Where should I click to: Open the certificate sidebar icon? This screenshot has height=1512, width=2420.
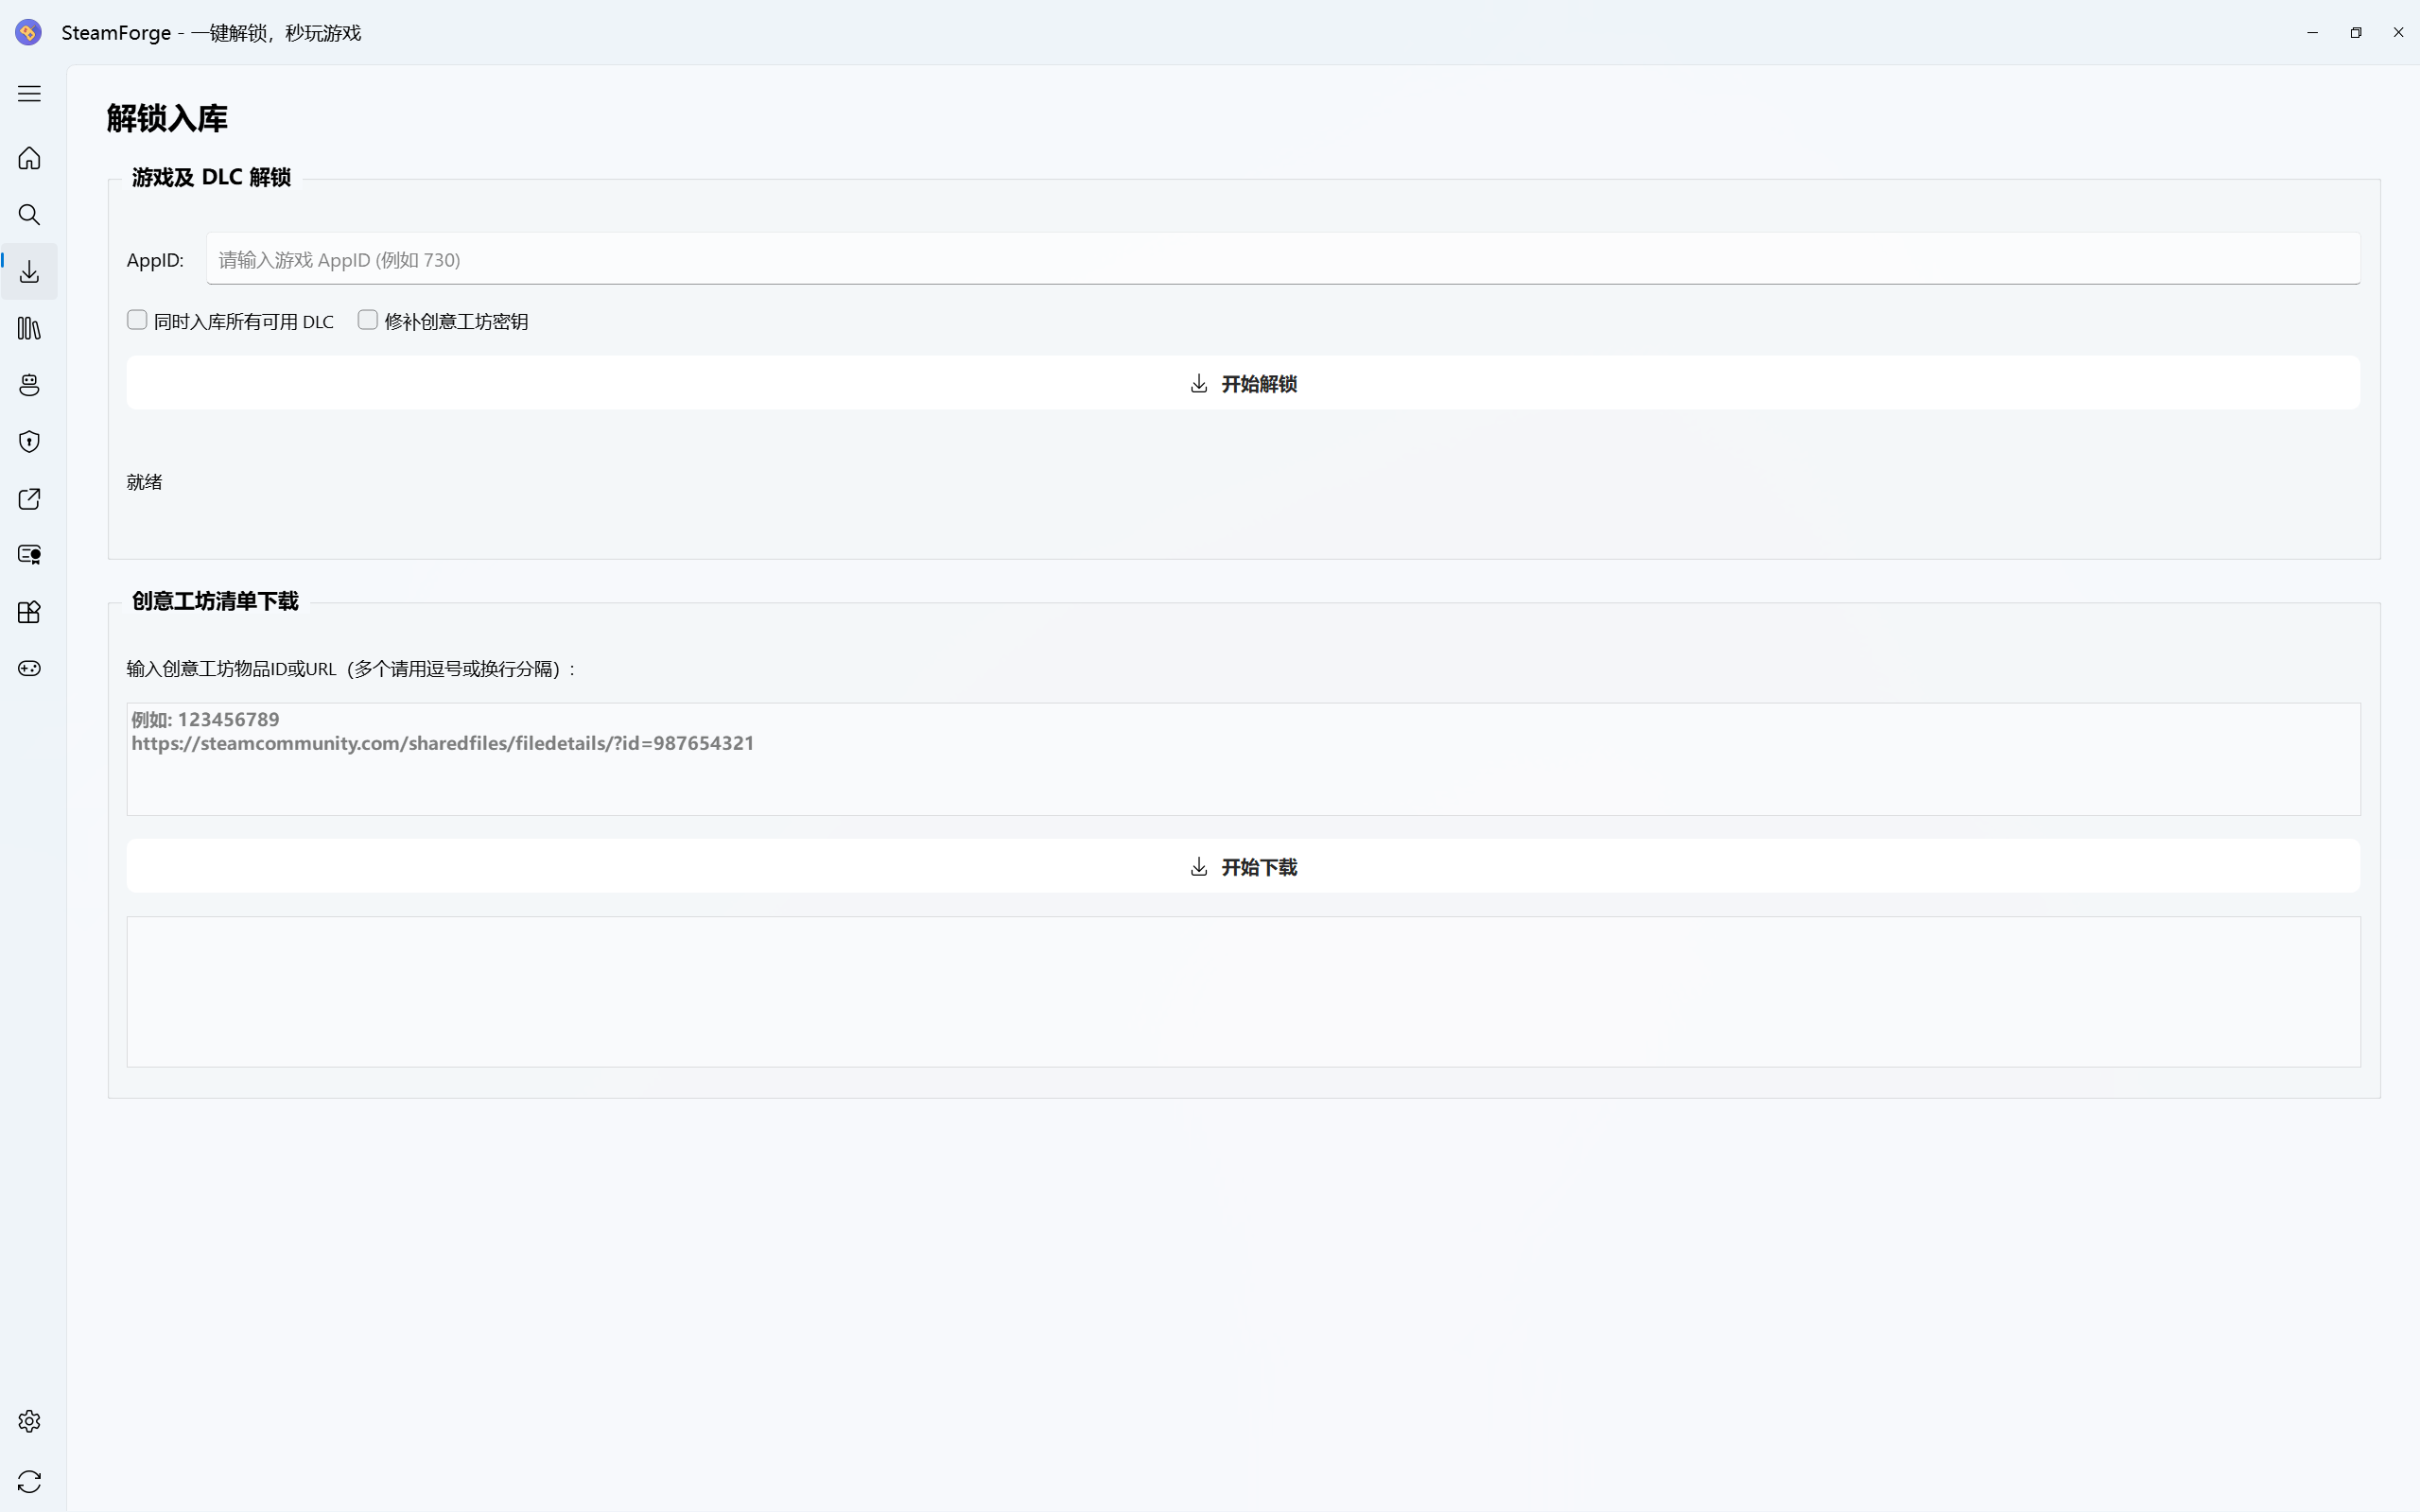[29, 555]
